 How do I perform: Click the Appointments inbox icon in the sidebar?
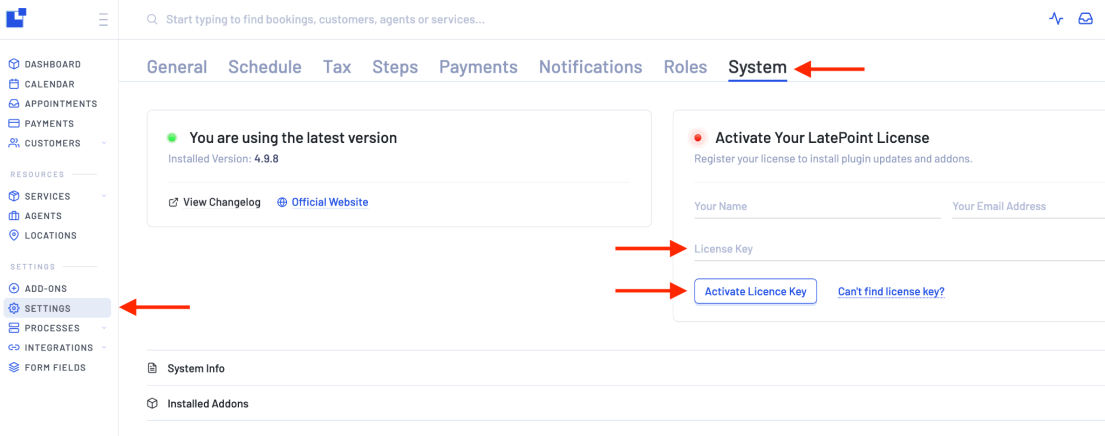click(x=13, y=104)
